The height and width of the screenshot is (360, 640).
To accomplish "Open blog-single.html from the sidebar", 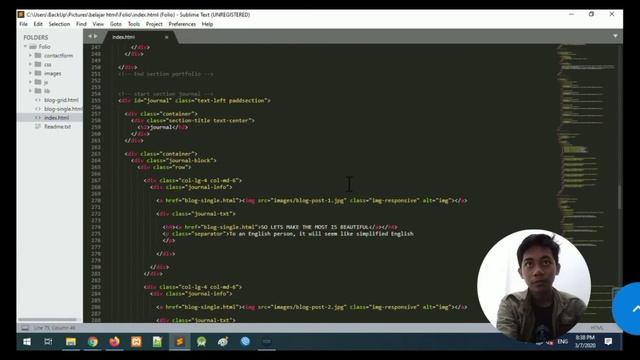I will pos(63,109).
